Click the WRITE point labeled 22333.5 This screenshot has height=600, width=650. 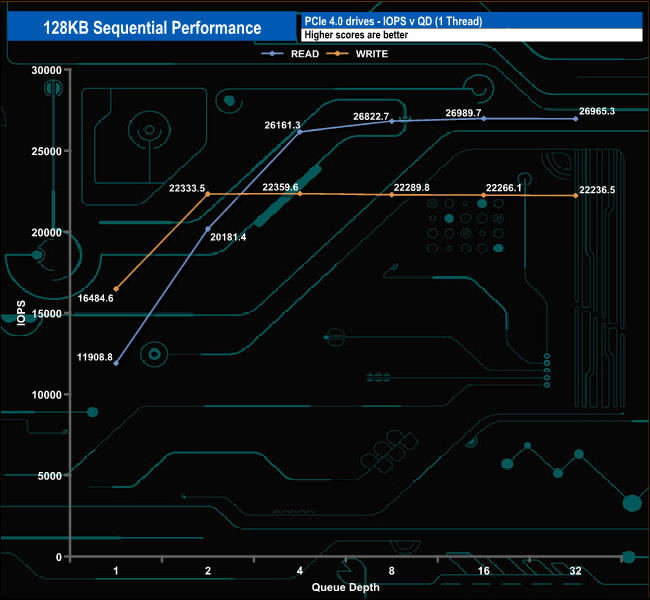(208, 194)
